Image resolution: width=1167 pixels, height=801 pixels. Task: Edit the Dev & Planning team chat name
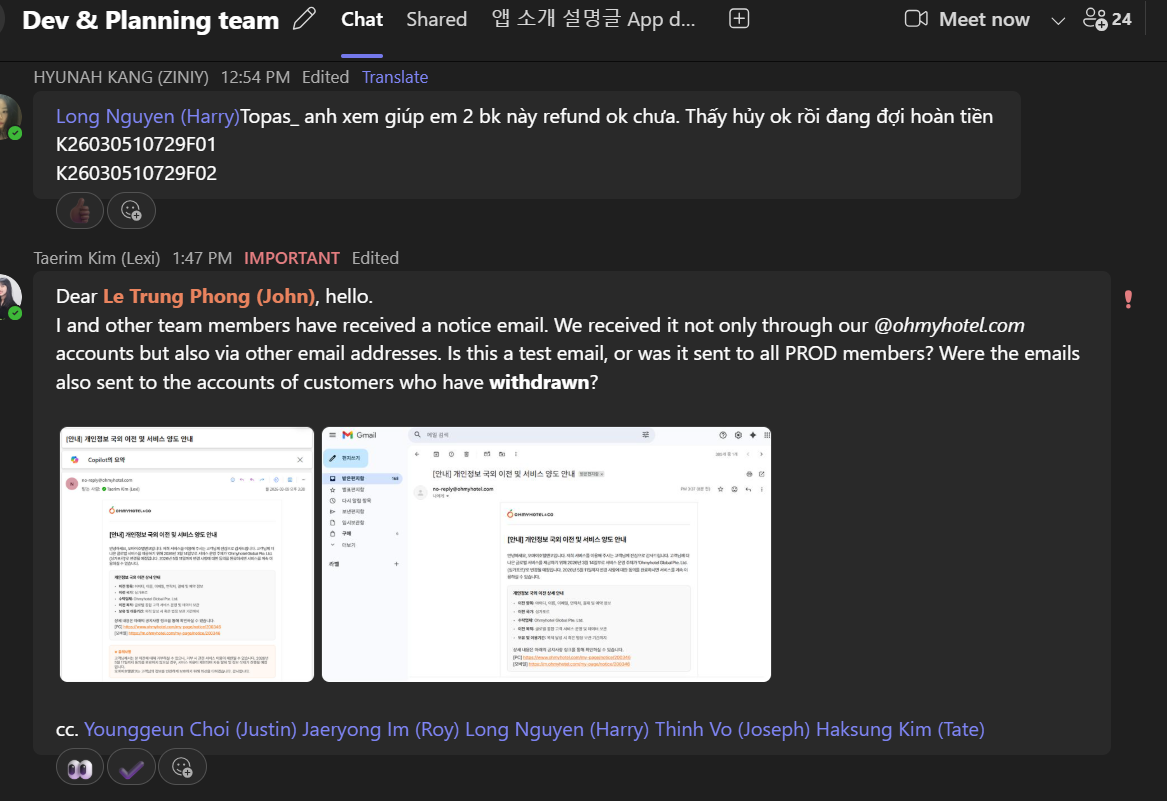[304, 19]
